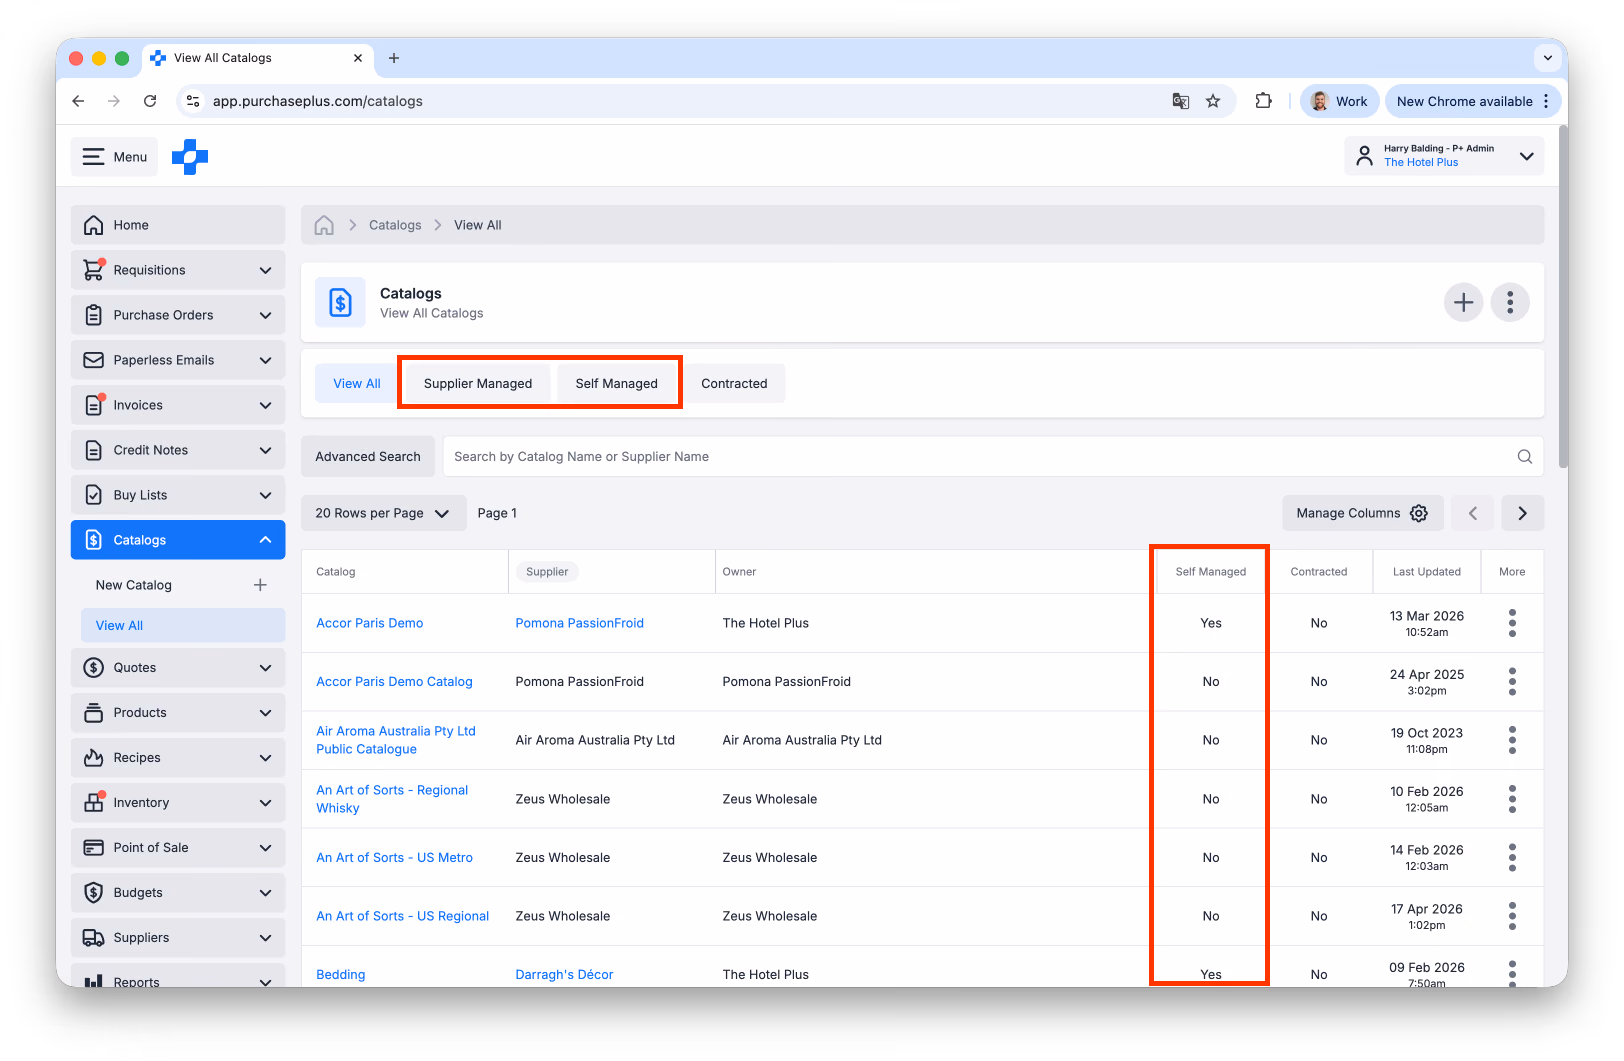
Task: Open Darragh's Décor supplier link
Action: click(565, 975)
